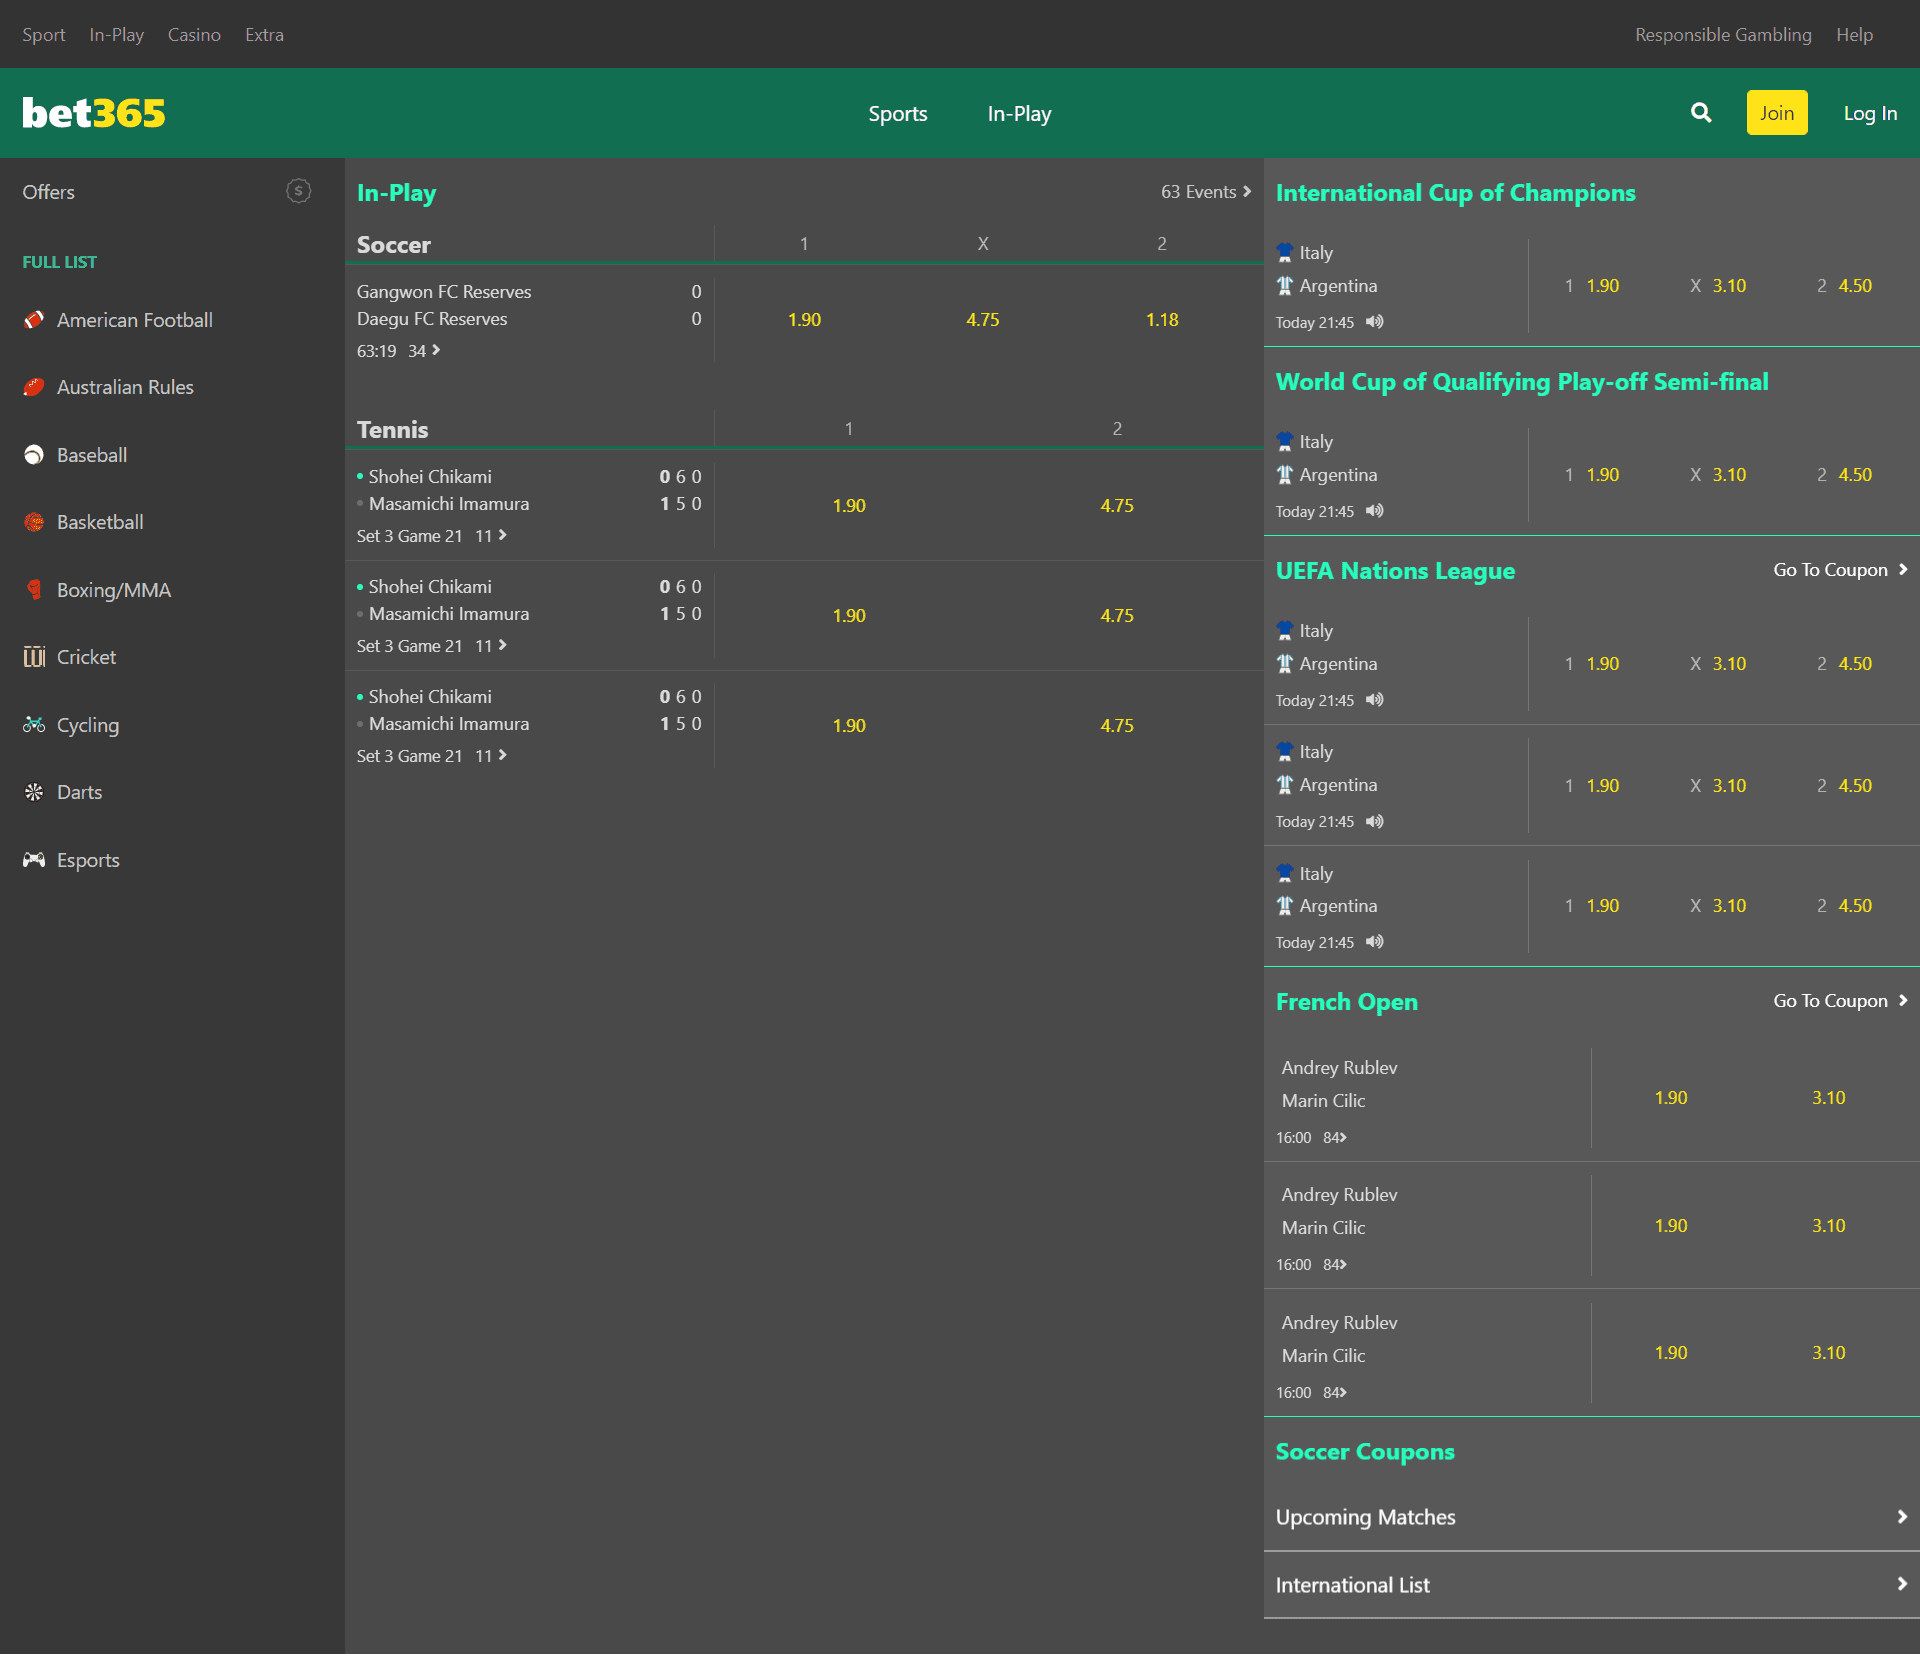Click the Basketball icon

[x=34, y=522]
